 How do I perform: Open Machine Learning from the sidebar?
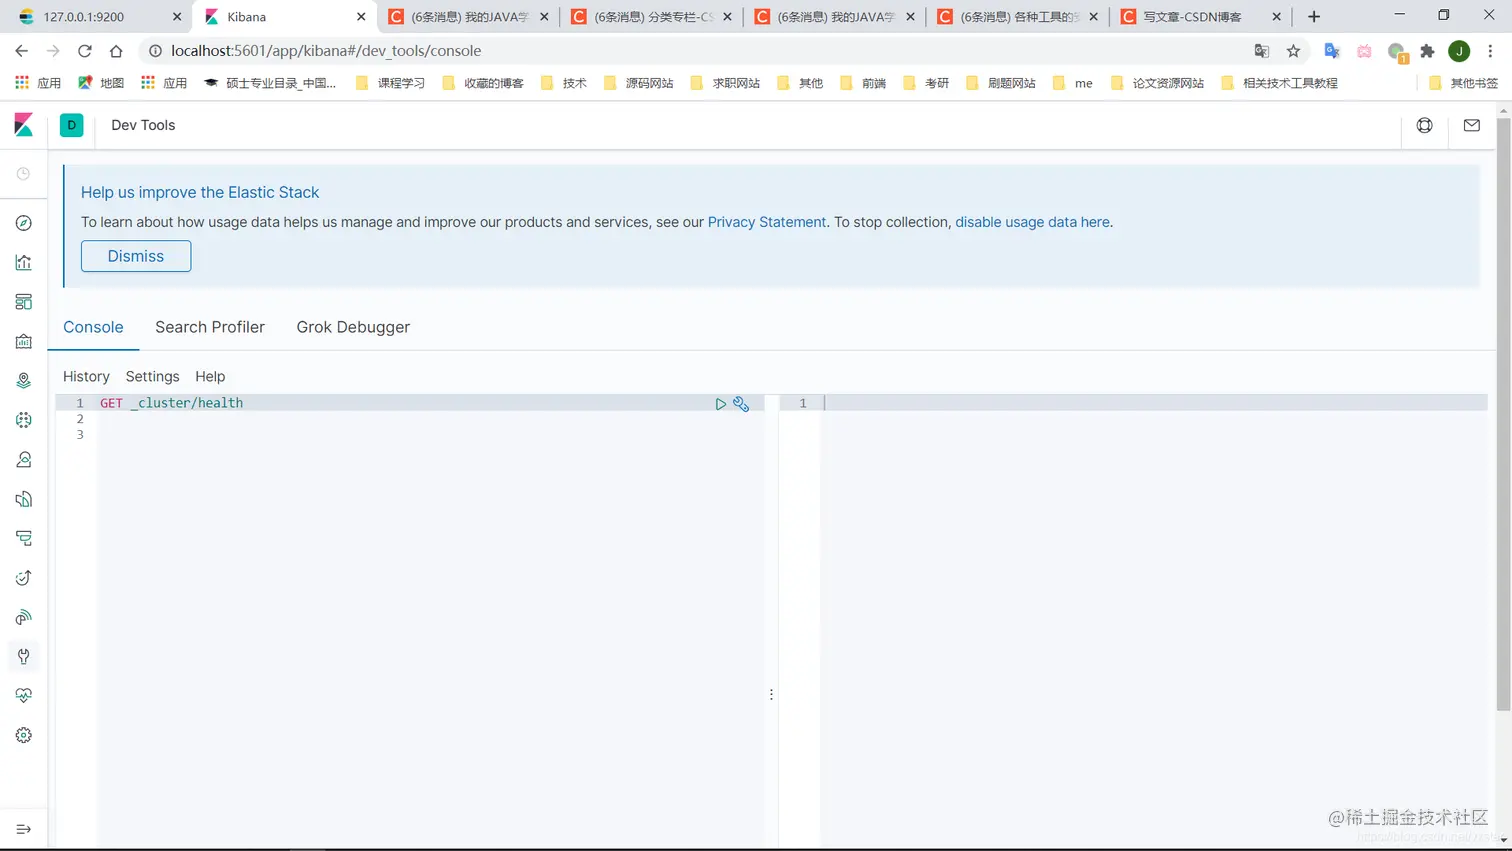click(x=24, y=420)
